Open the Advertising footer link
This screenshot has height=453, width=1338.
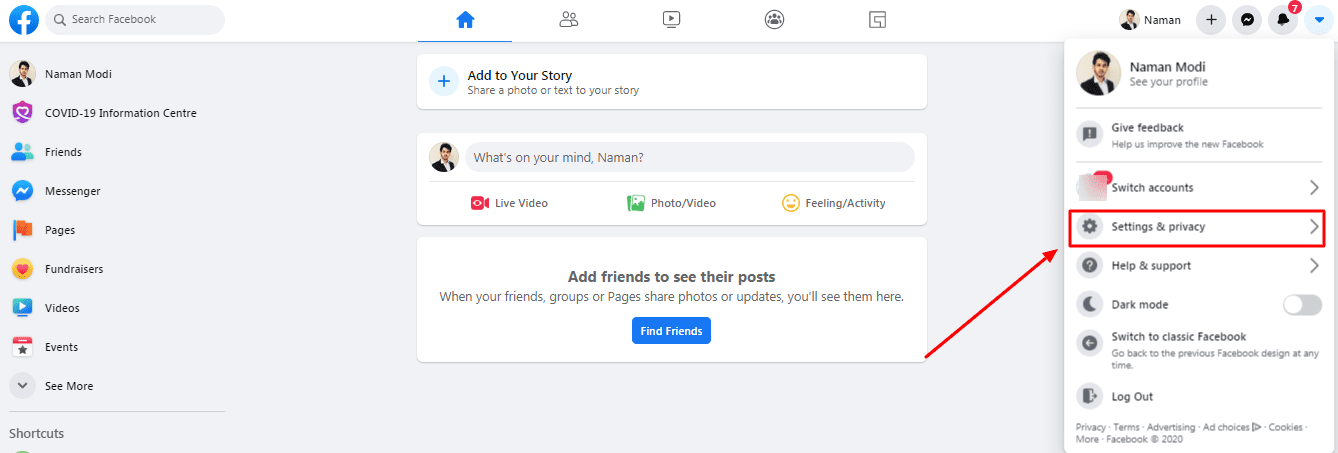click(x=1170, y=427)
